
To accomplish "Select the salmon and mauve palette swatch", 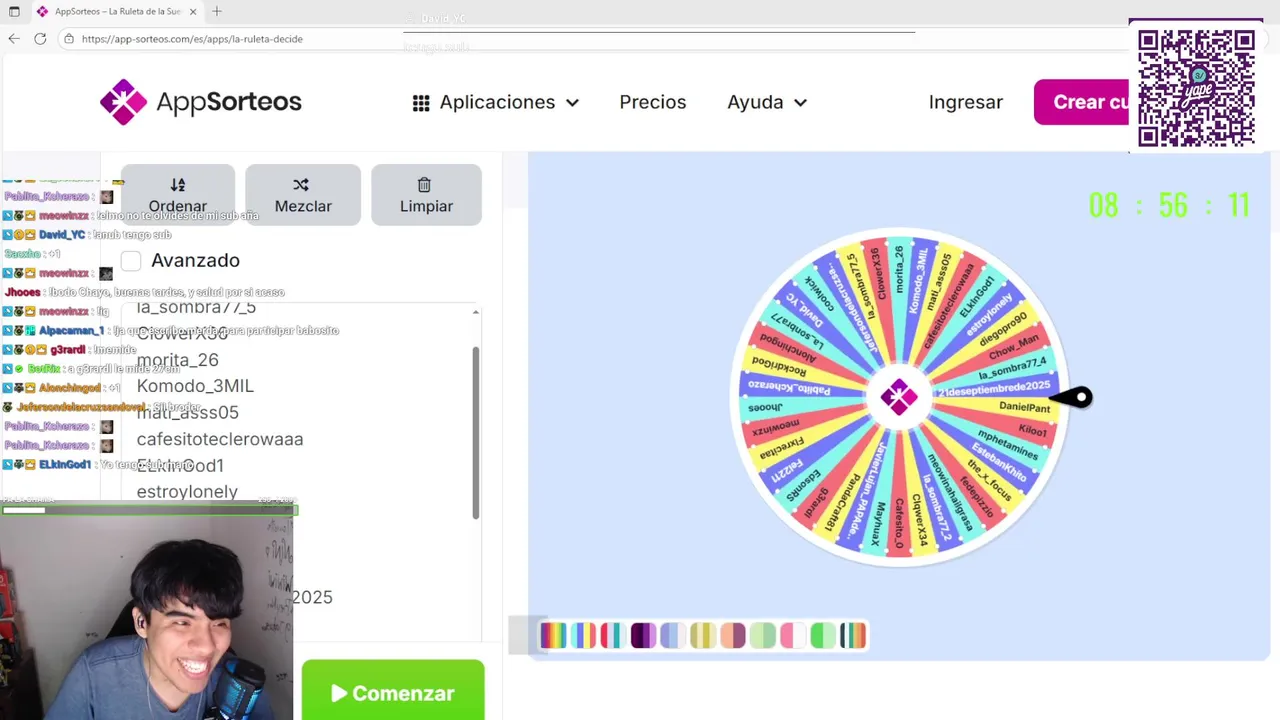I will 733,635.
